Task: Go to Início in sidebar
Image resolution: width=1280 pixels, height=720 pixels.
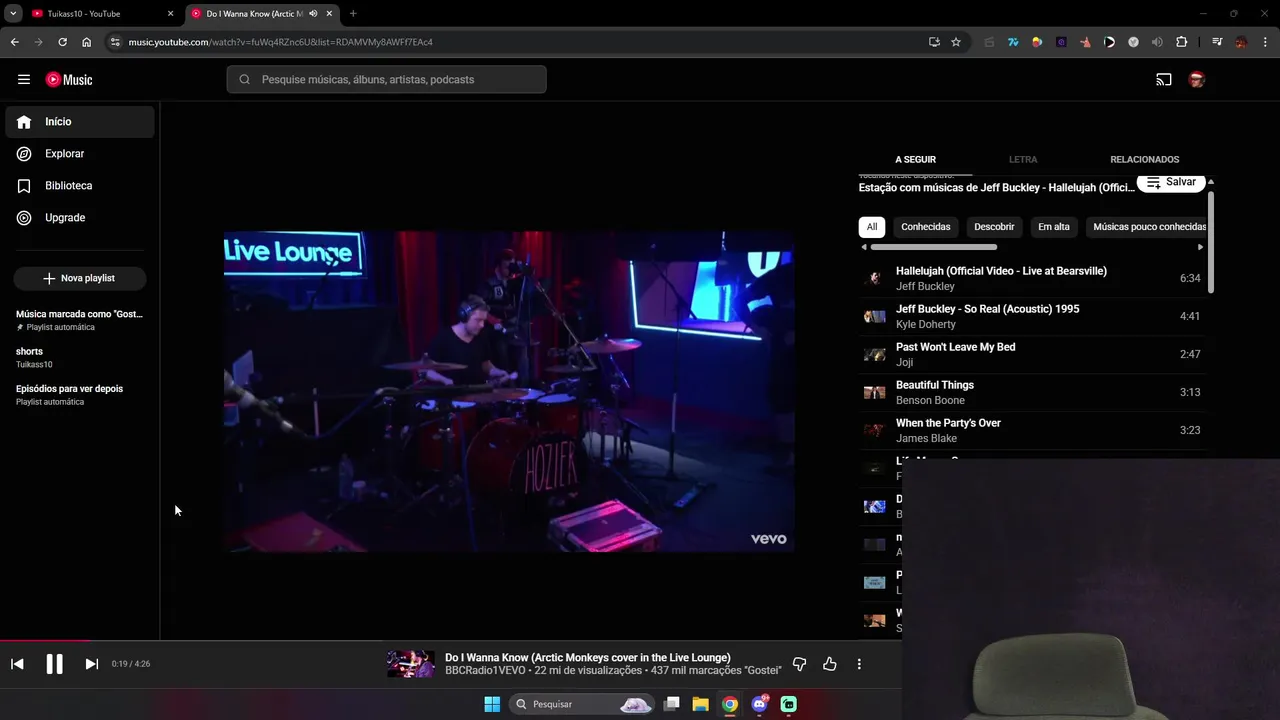Action: point(80,122)
